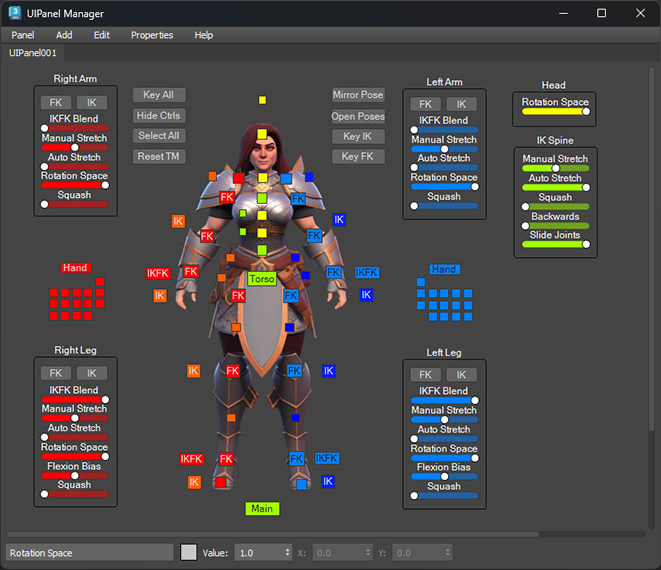Switch Right Leg to FK mode
The width and height of the screenshot is (661, 570).
click(56, 373)
